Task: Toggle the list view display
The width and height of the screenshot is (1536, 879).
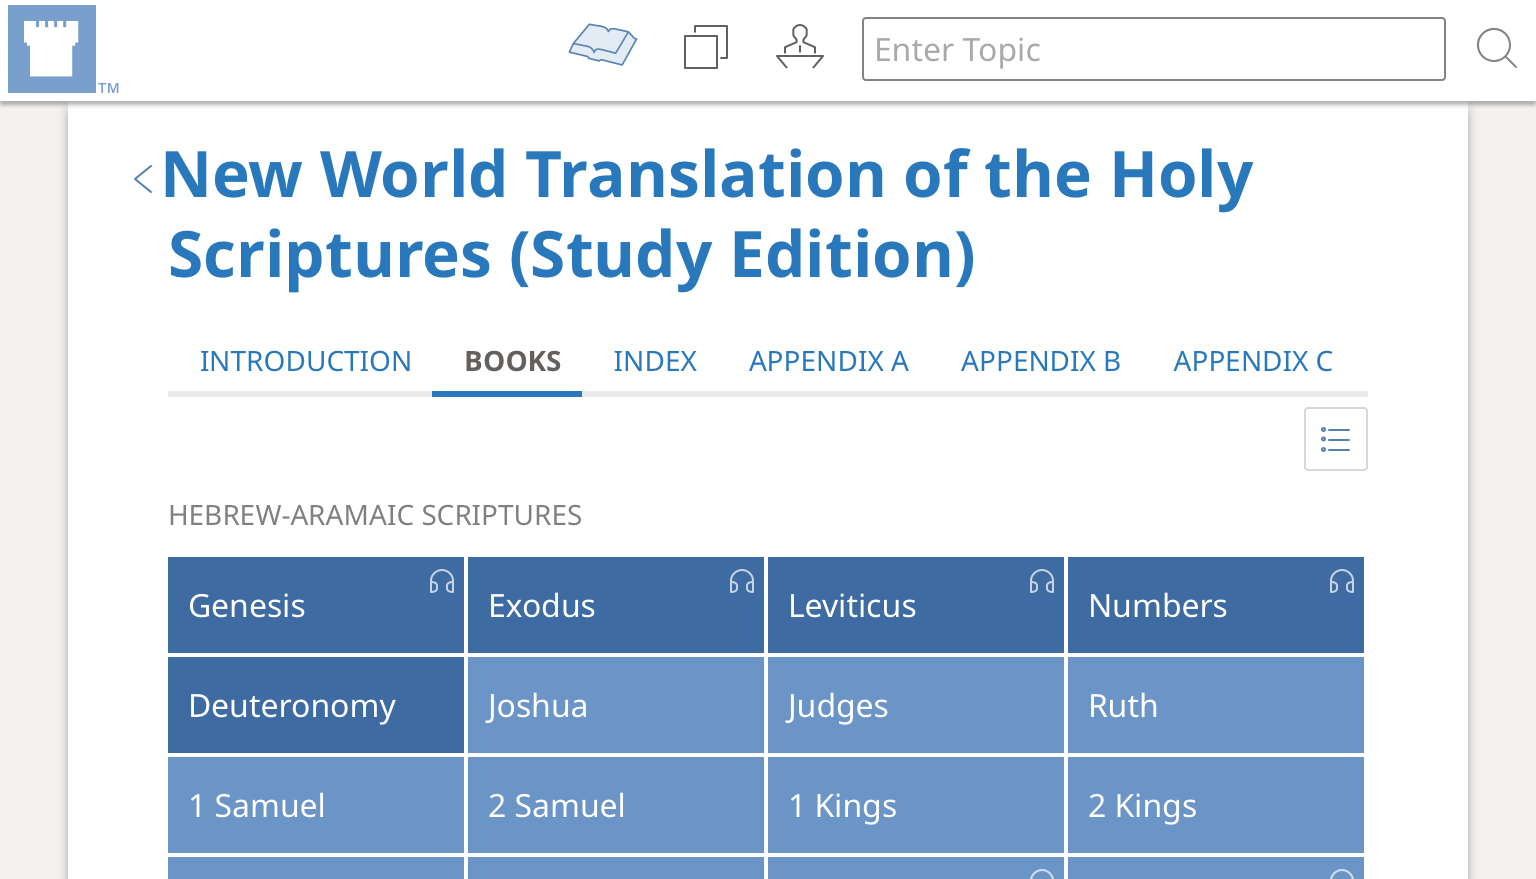Action: click(1335, 438)
